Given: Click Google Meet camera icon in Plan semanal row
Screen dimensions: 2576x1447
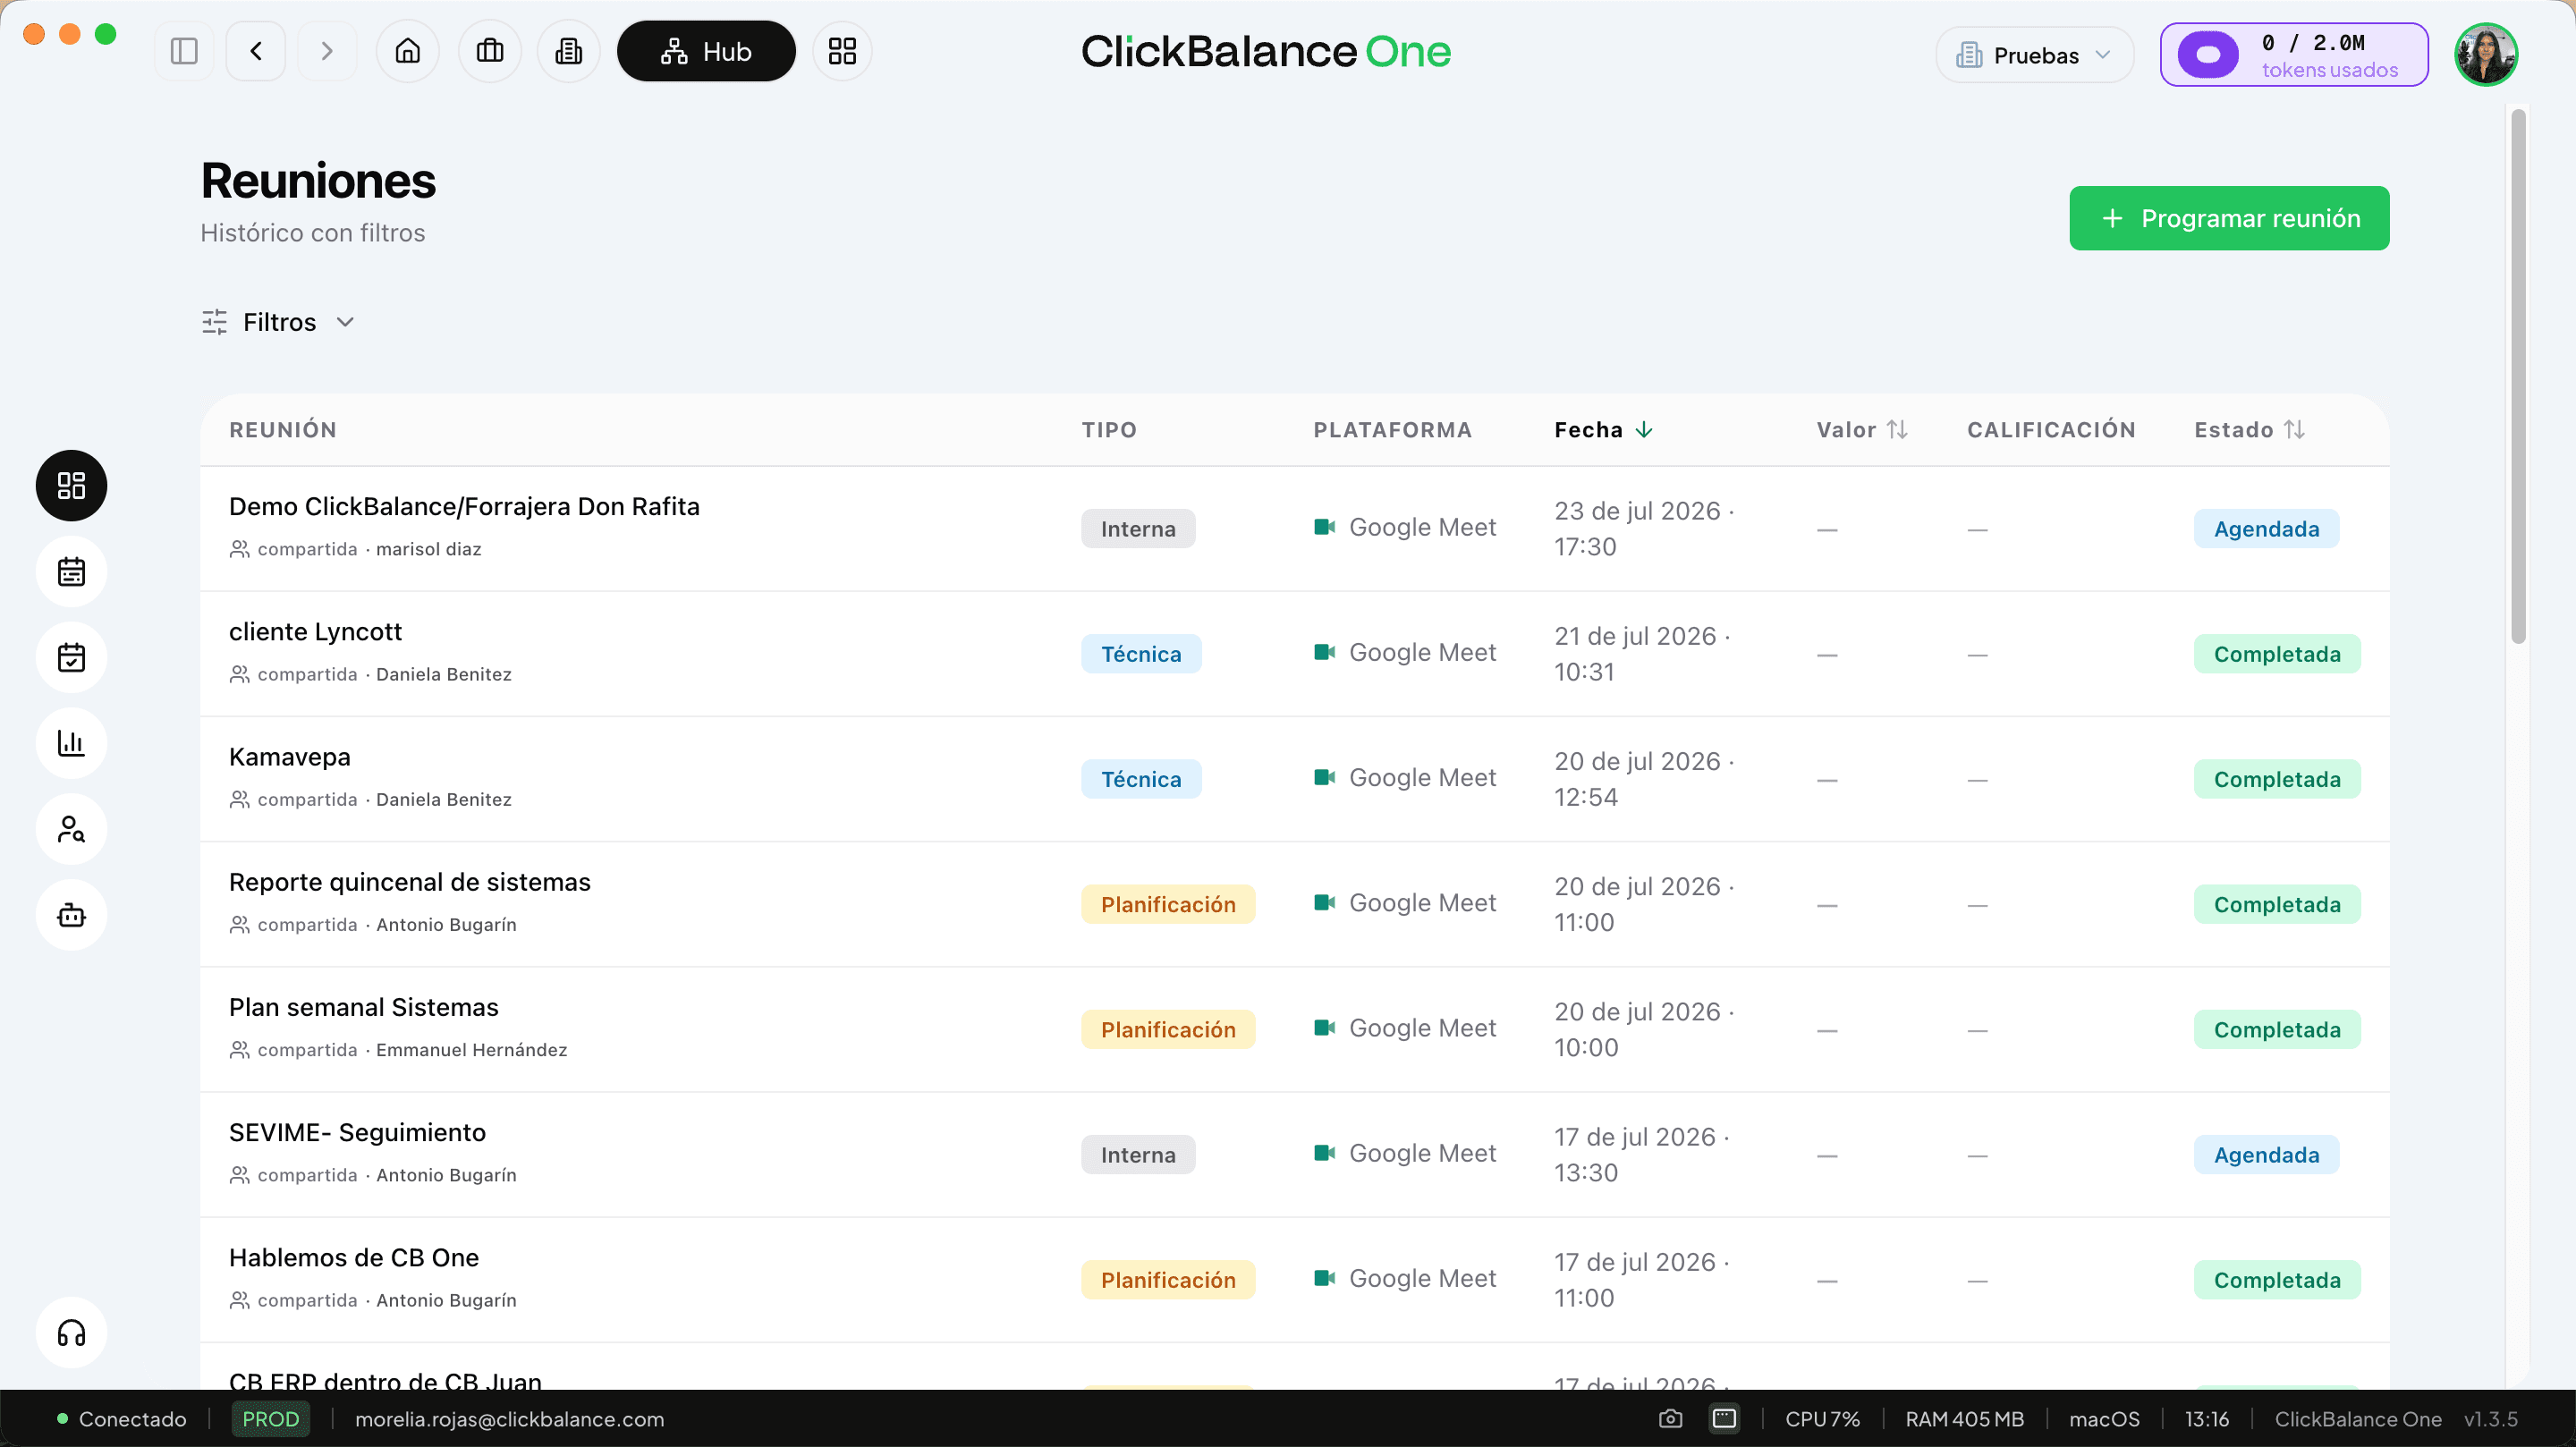Looking at the screenshot, I should pos(1324,1027).
